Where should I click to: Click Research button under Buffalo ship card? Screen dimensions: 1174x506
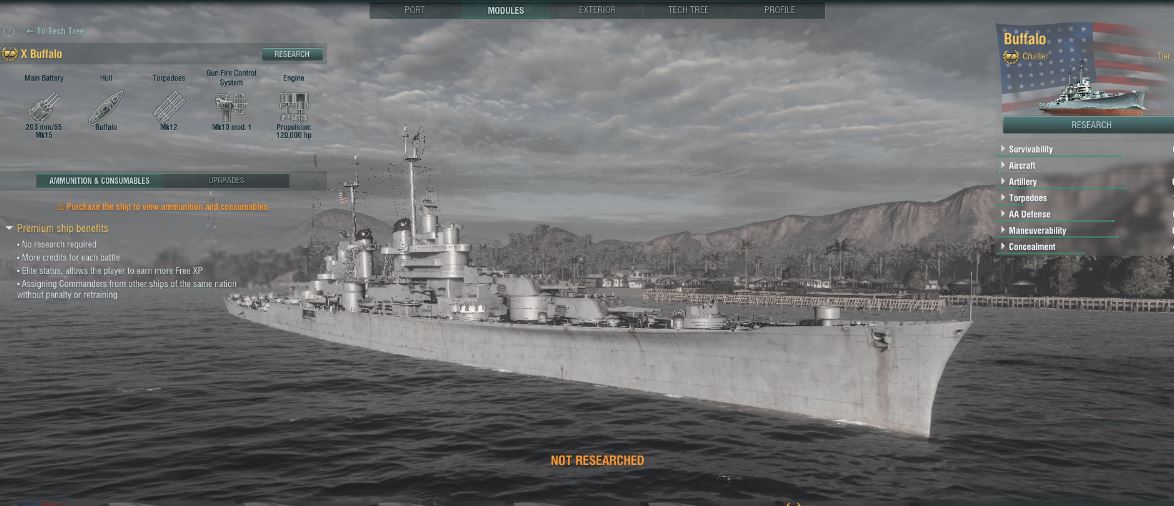tap(1091, 125)
